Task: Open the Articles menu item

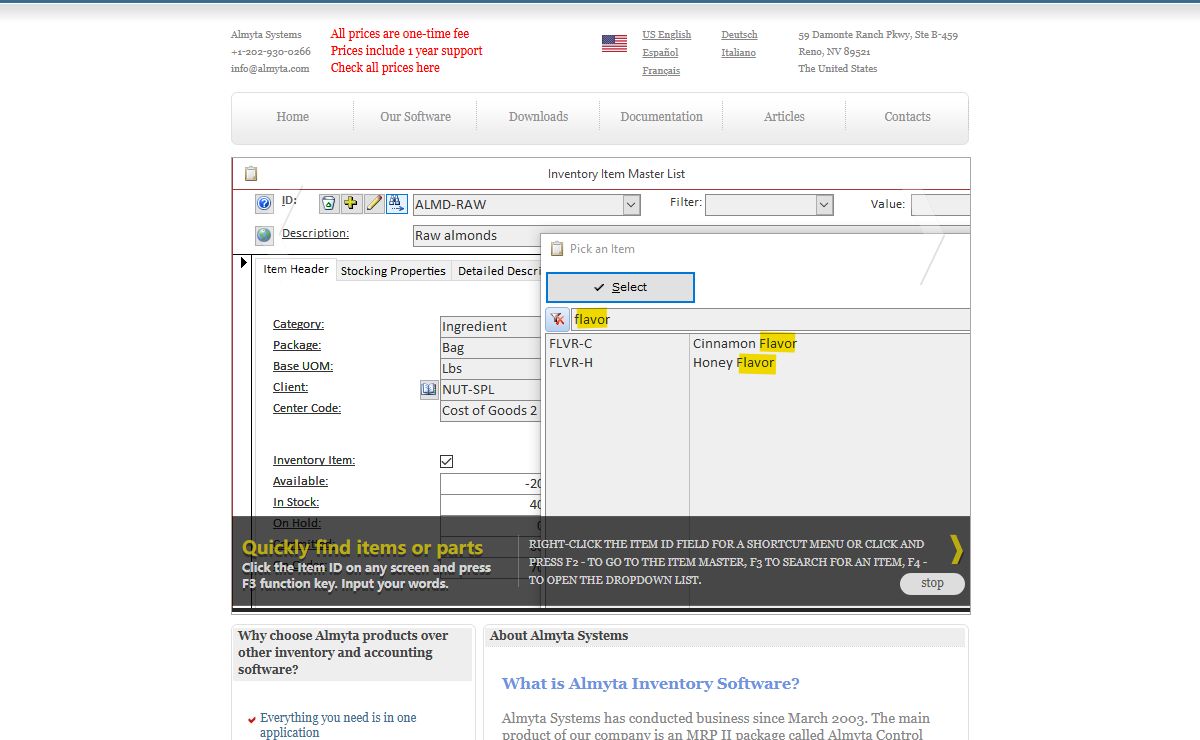Action: tap(784, 117)
